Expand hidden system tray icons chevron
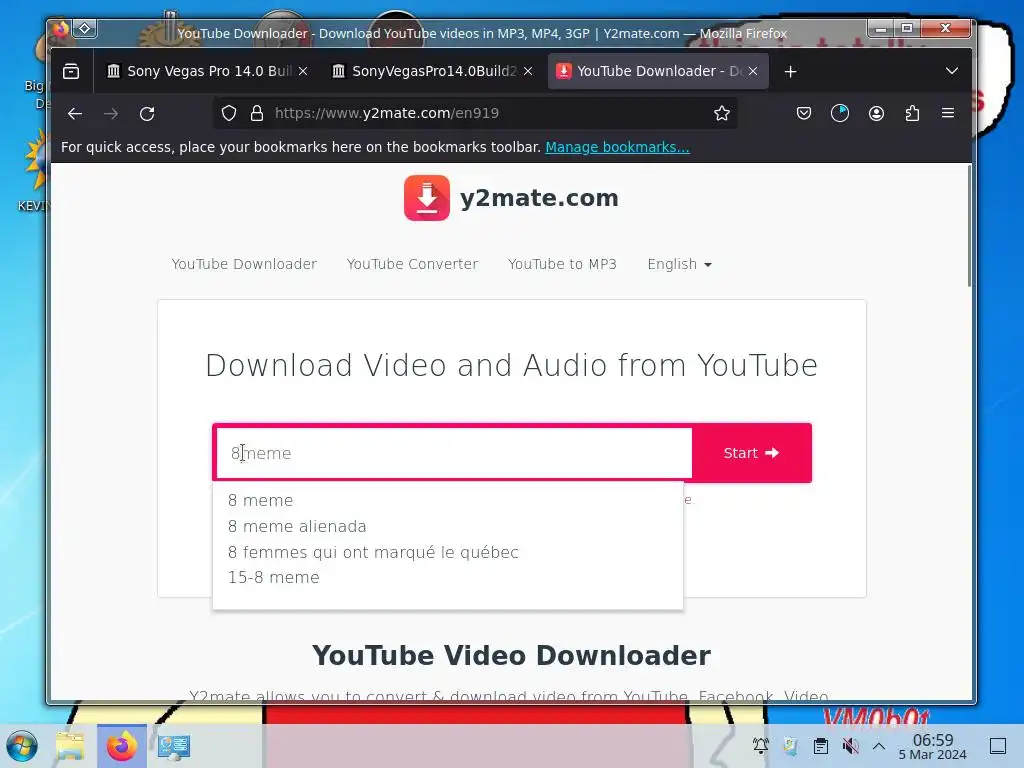This screenshot has width=1024, height=768. point(879,746)
